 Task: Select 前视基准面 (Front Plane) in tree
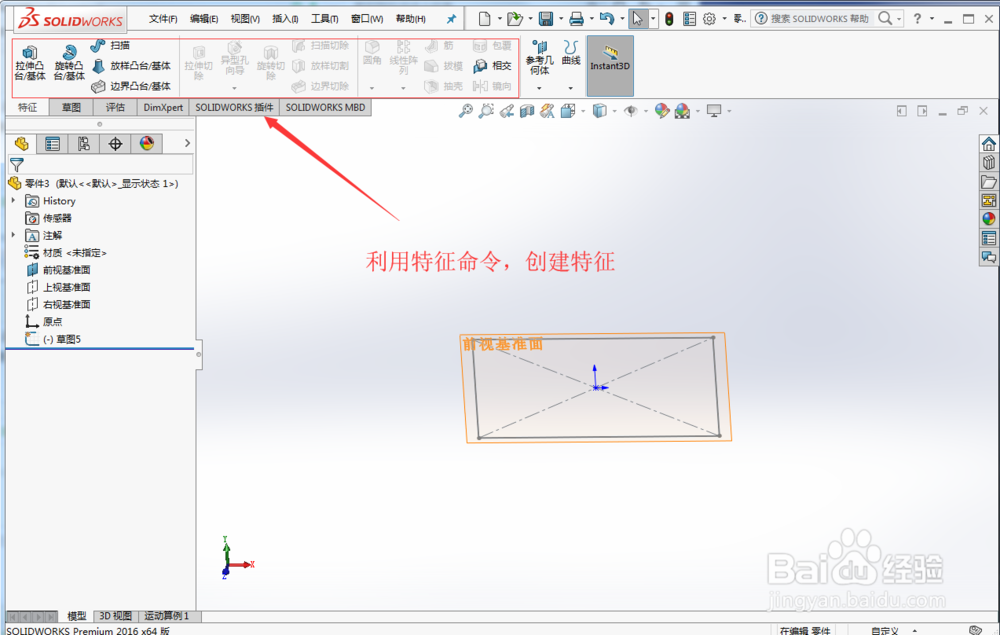(x=66, y=270)
